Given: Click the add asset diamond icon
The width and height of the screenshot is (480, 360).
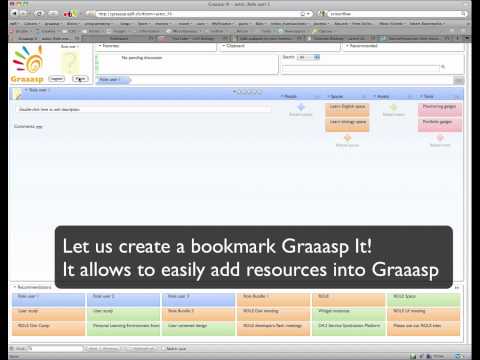Looking at the screenshot, I should [x=393, y=107].
